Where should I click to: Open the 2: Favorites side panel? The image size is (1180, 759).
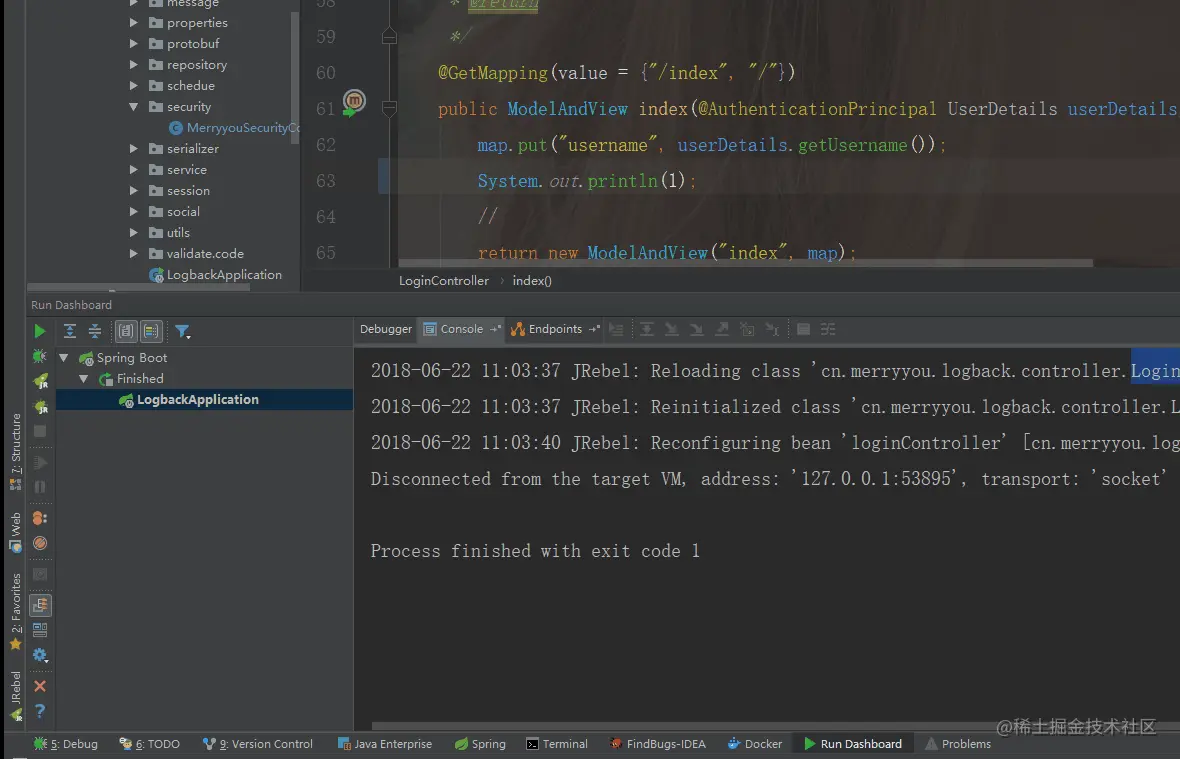(x=15, y=612)
